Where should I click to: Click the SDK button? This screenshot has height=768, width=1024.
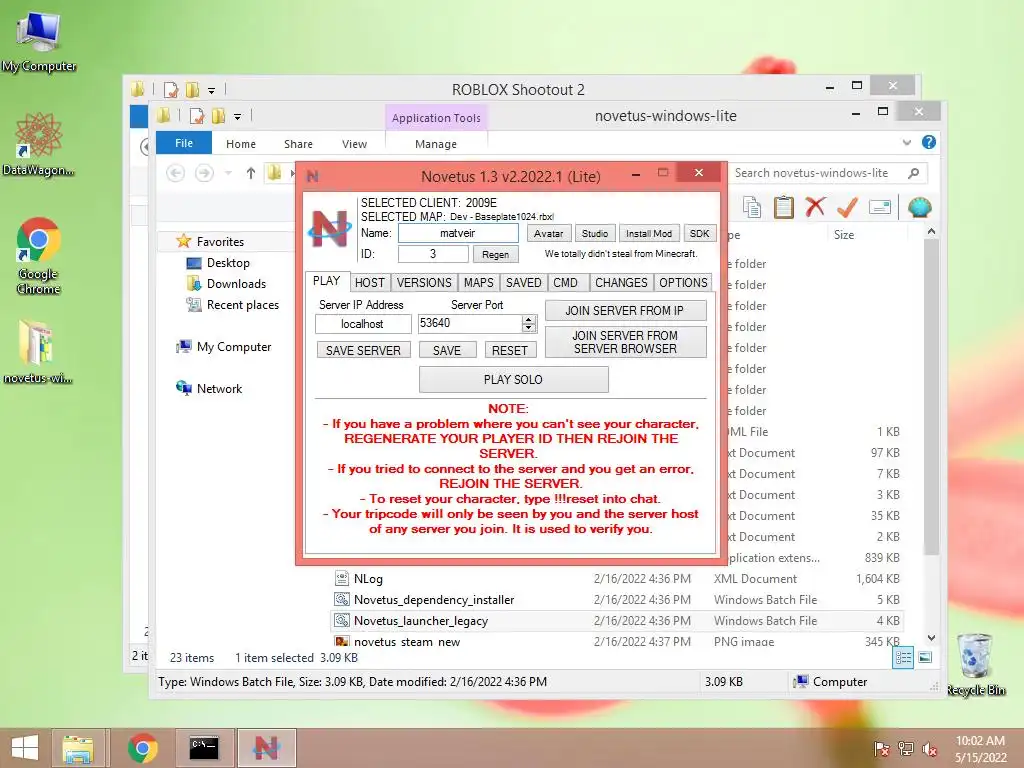(699, 233)
